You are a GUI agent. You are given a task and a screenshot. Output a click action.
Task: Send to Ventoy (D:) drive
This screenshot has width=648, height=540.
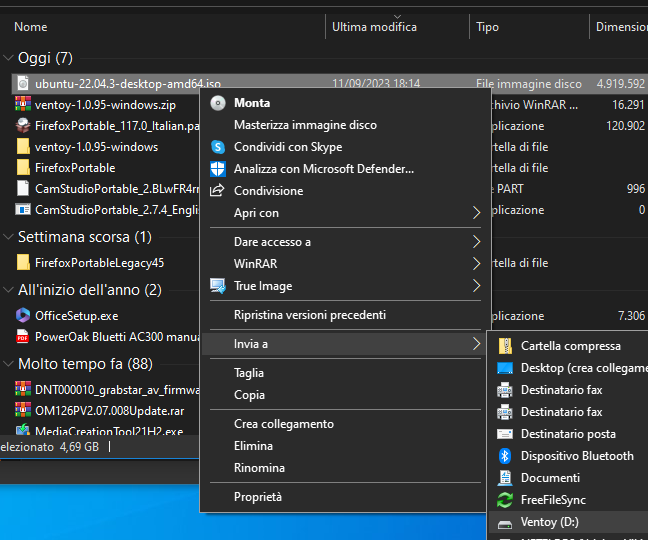[568, 522]
